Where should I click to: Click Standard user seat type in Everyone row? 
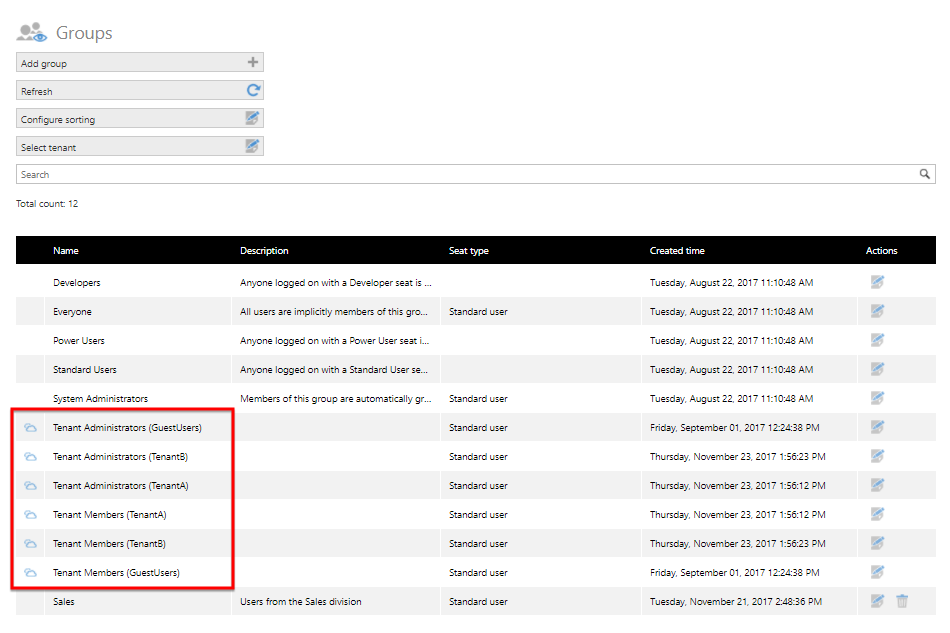pyautogui.click(x=478, y=311)
